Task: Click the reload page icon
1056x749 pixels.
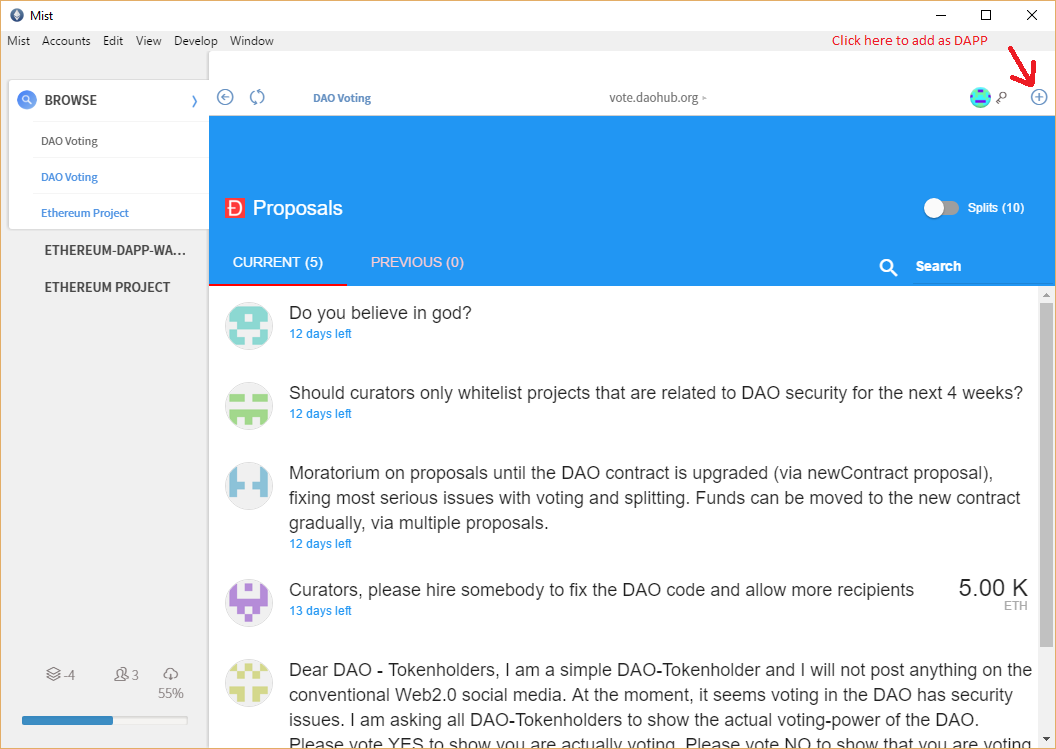Action: point(257,98)
